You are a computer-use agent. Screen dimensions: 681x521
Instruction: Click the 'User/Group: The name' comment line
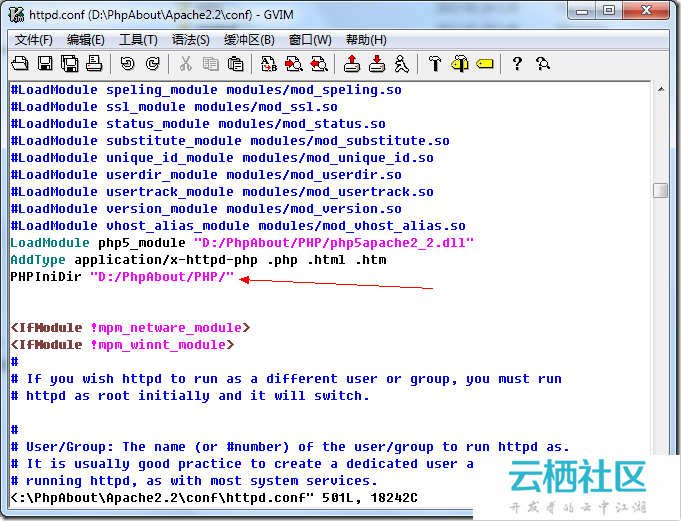290,447
